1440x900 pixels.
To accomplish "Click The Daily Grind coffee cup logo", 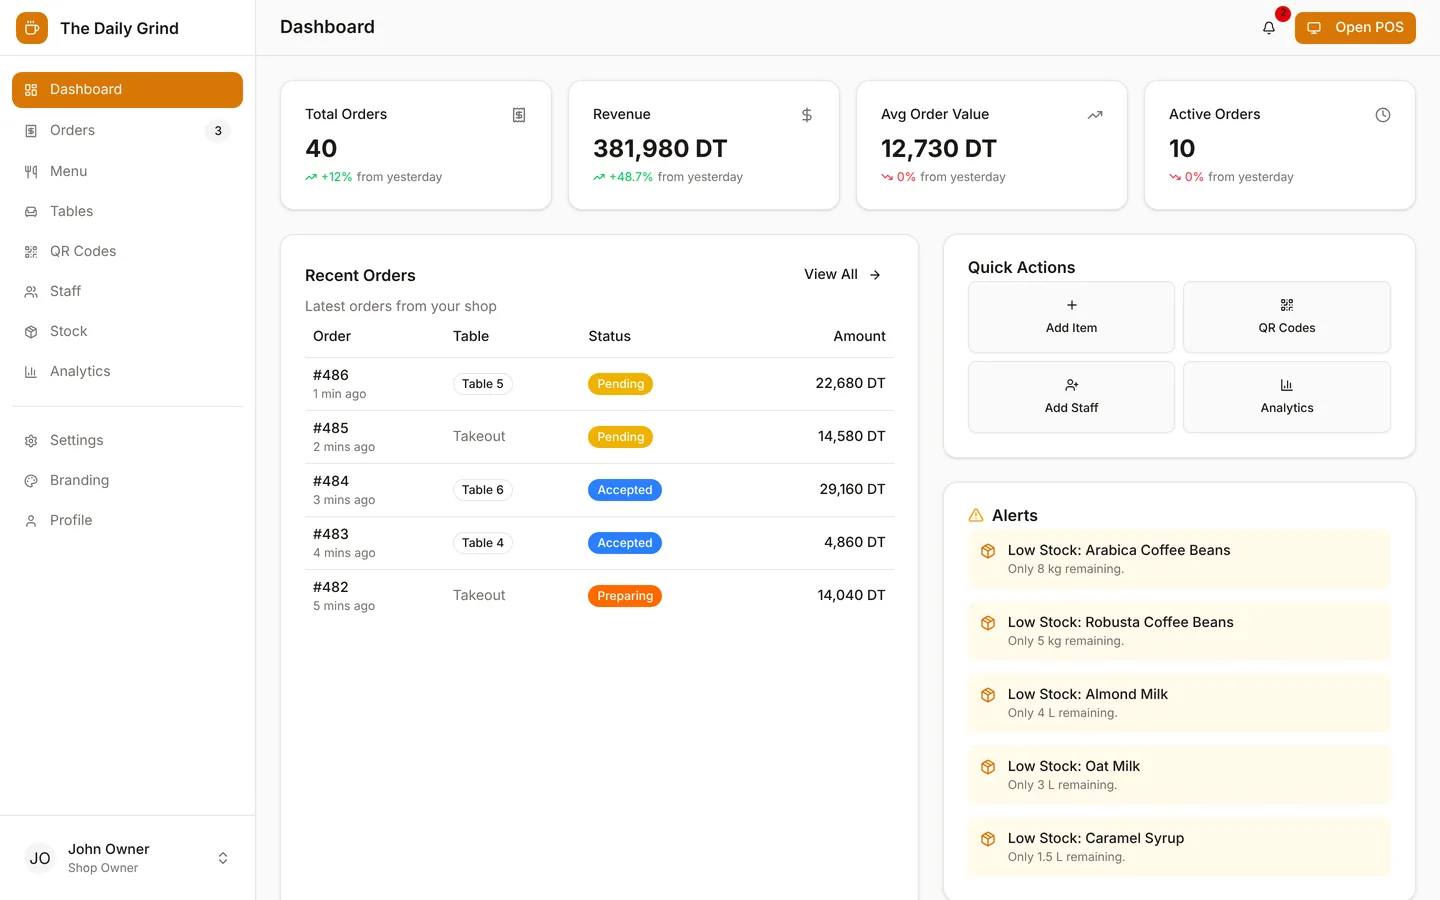I will click(x=32, y=28).
